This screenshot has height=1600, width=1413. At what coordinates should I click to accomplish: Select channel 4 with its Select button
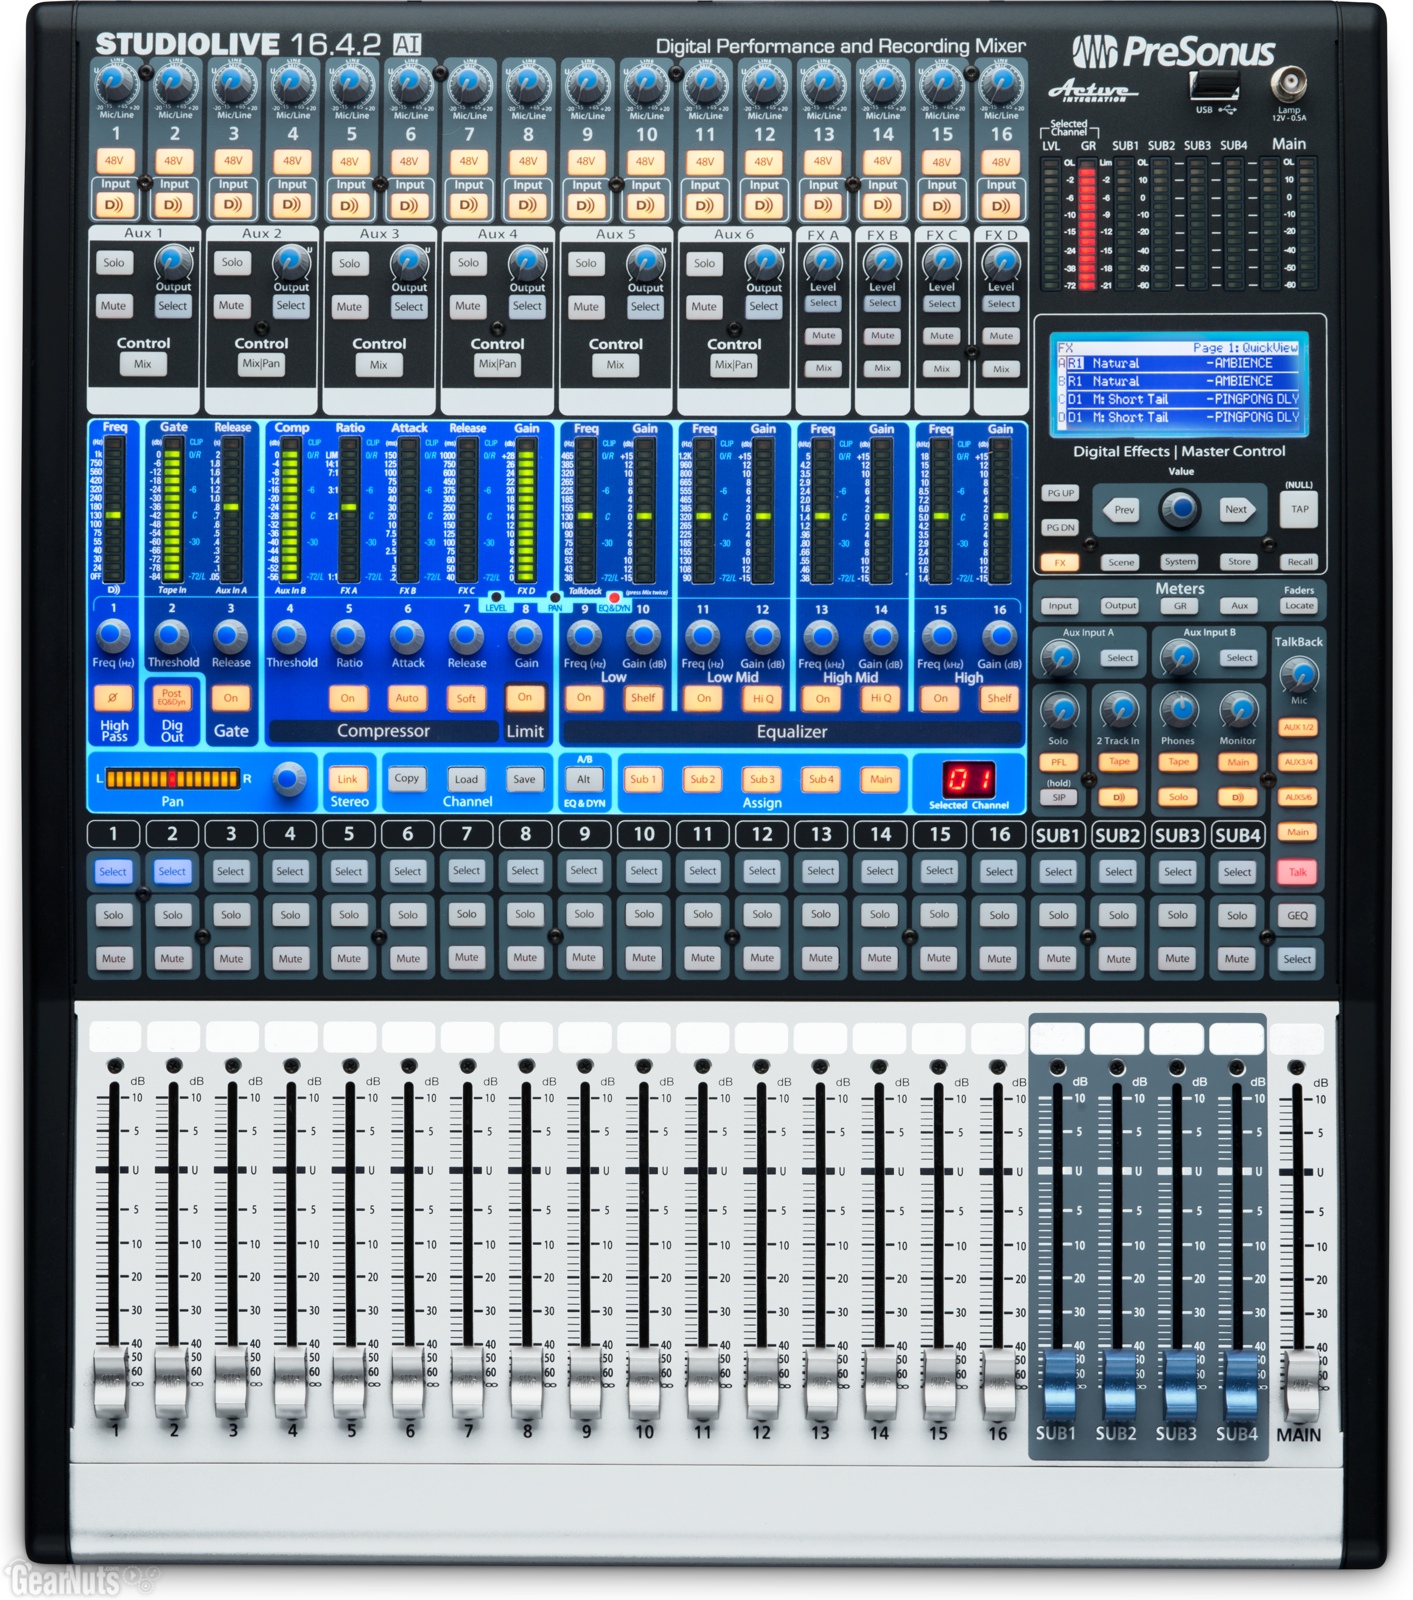coord(290,871)
